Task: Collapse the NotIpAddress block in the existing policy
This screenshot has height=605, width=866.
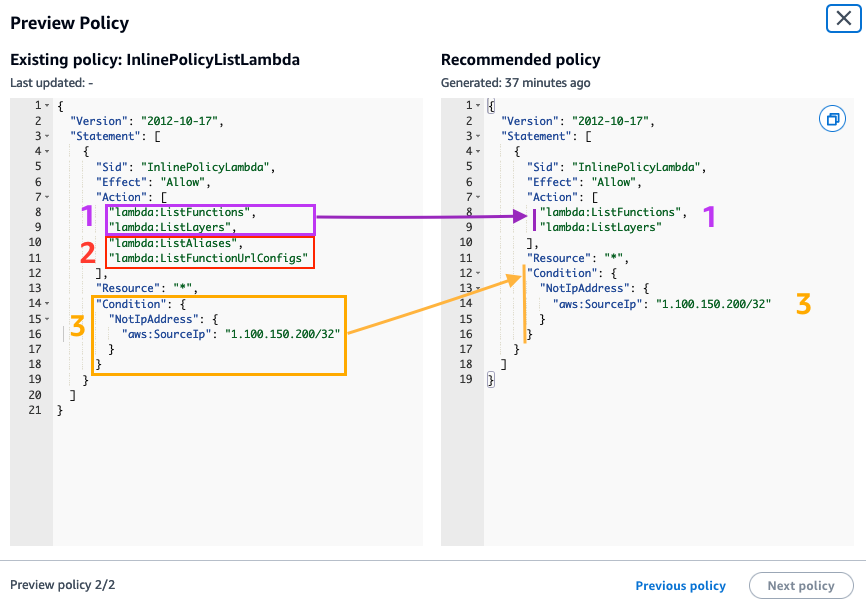Action: [47, 318]
